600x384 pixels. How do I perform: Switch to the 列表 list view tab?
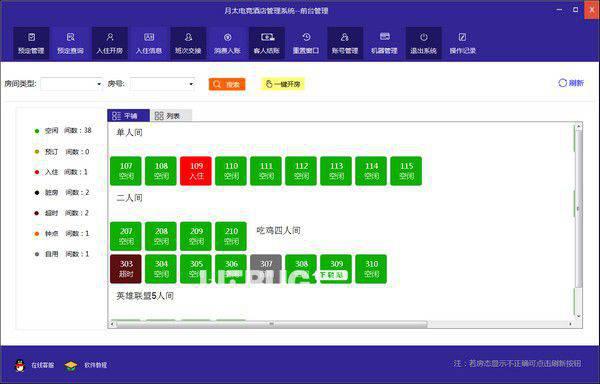(171, 116)
